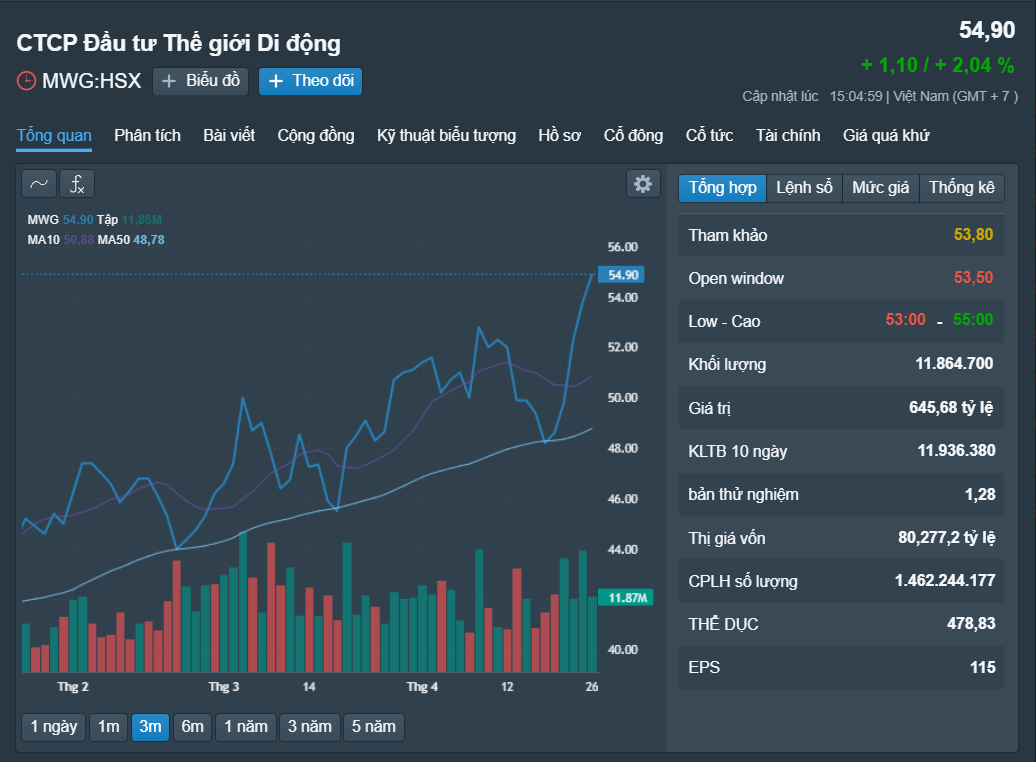Viewport: 1036px width, 762px height.
Task: Set chart range to 3m
Action: (x=150, y=727)
